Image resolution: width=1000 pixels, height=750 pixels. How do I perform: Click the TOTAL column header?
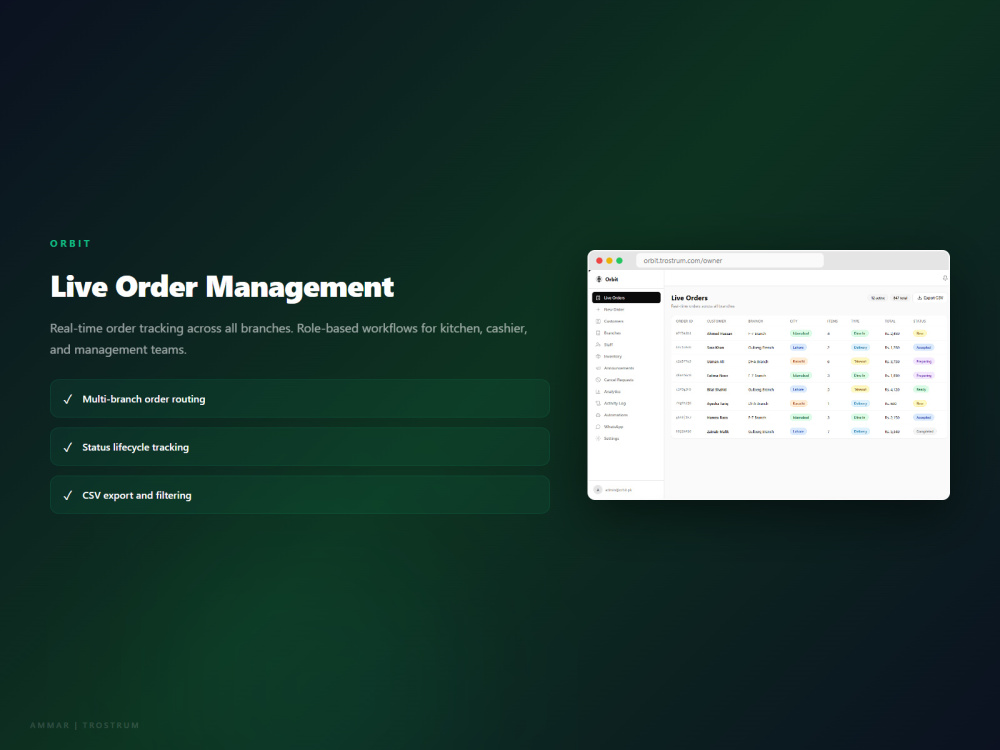(890, 321)
